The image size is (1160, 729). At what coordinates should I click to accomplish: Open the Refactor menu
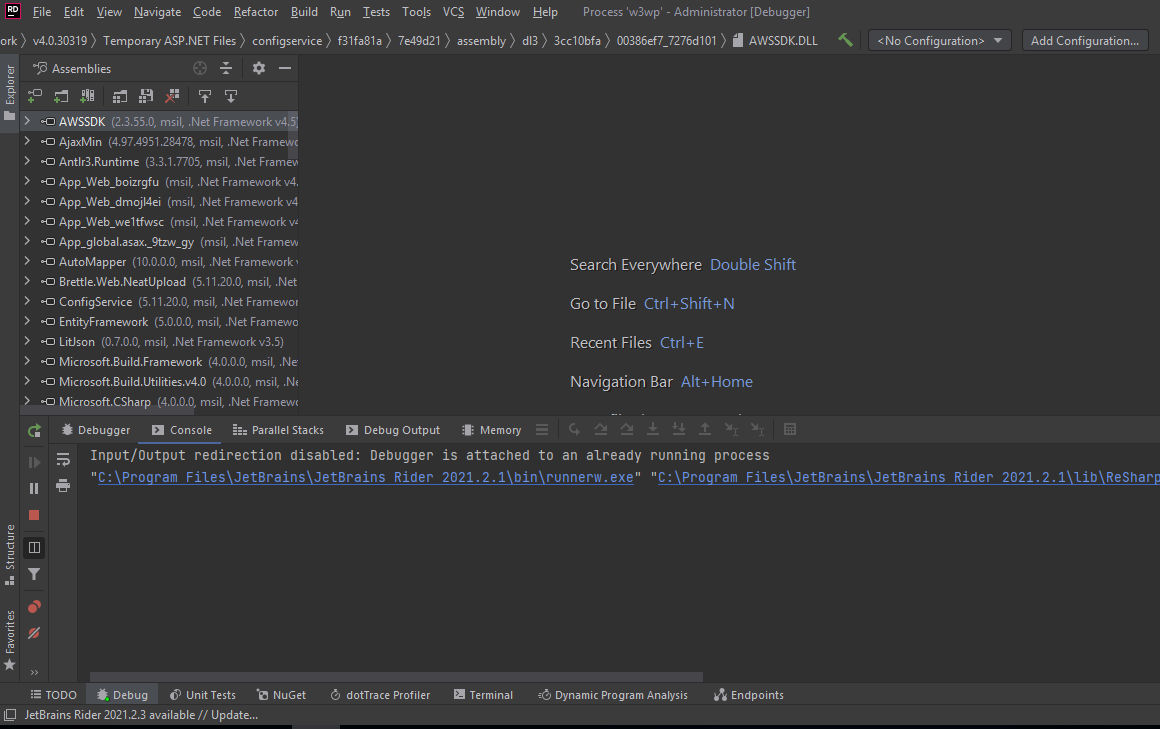[256, 12]
